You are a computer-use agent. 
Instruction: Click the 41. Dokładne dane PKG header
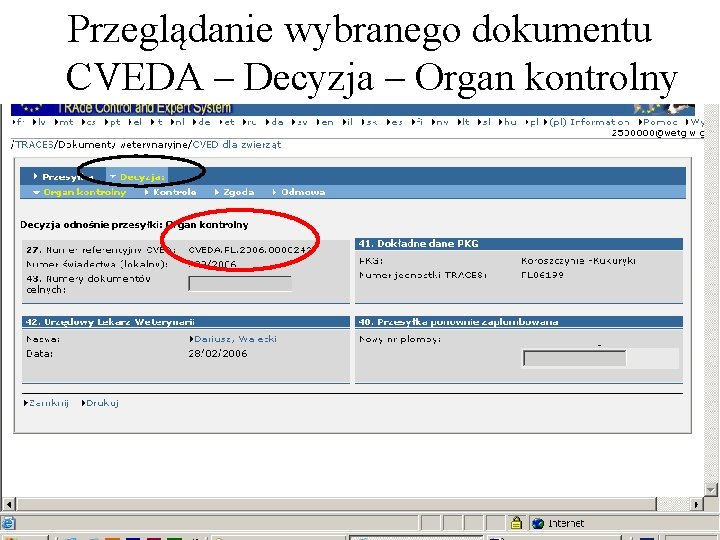pyautogui.click(x=519, y=244)
